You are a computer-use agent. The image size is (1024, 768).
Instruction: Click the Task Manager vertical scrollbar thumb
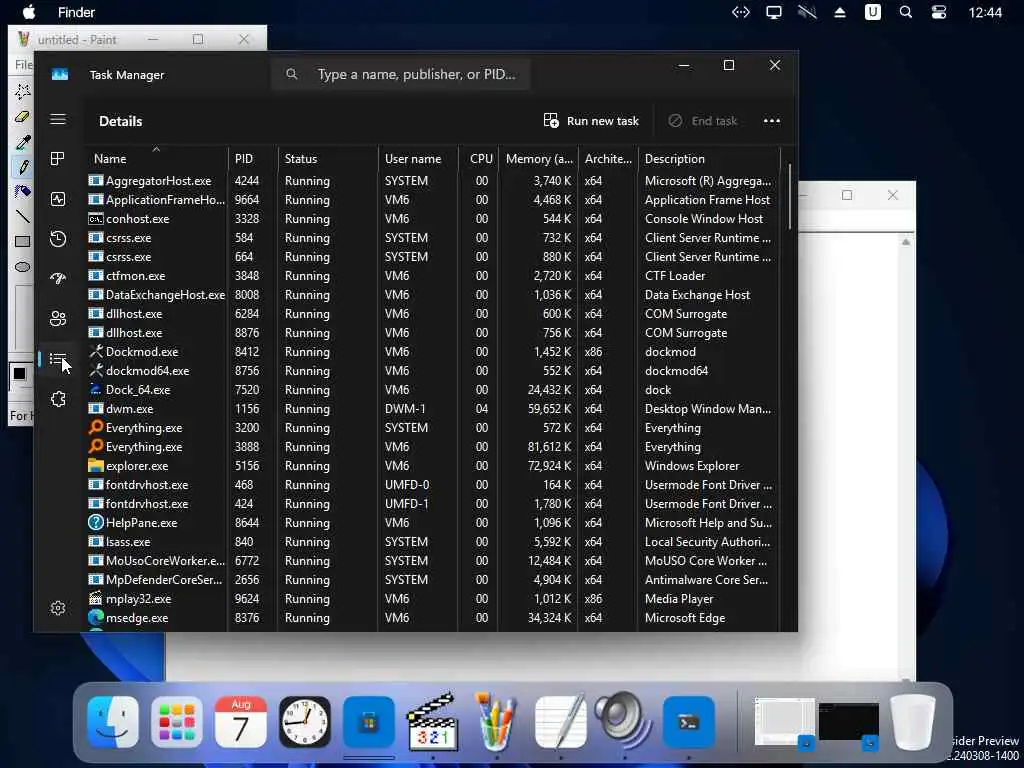(x=790, y=197)
